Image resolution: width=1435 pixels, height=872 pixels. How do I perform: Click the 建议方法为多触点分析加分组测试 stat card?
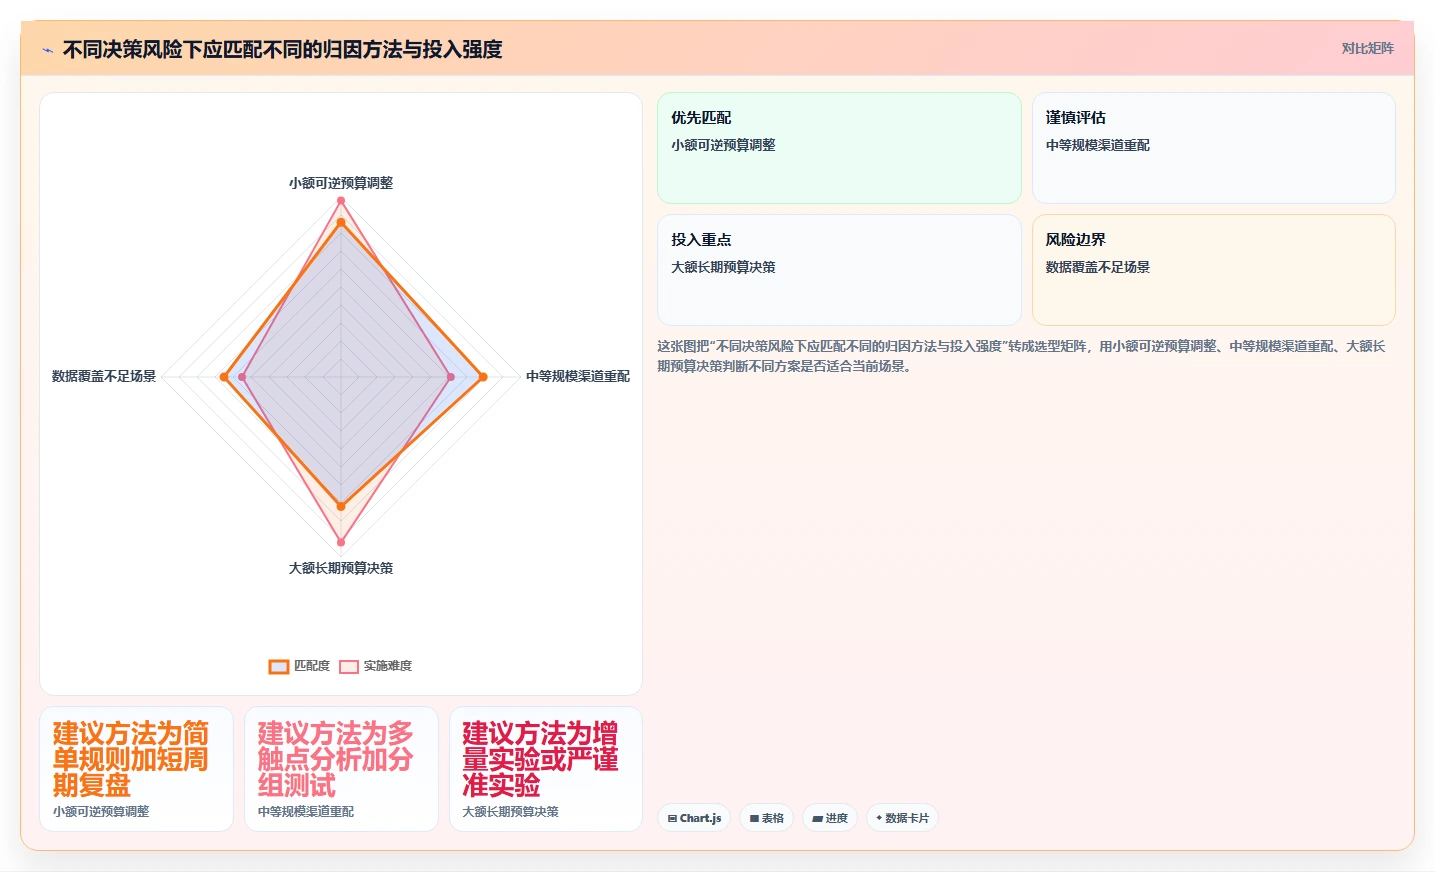point(341,769)
